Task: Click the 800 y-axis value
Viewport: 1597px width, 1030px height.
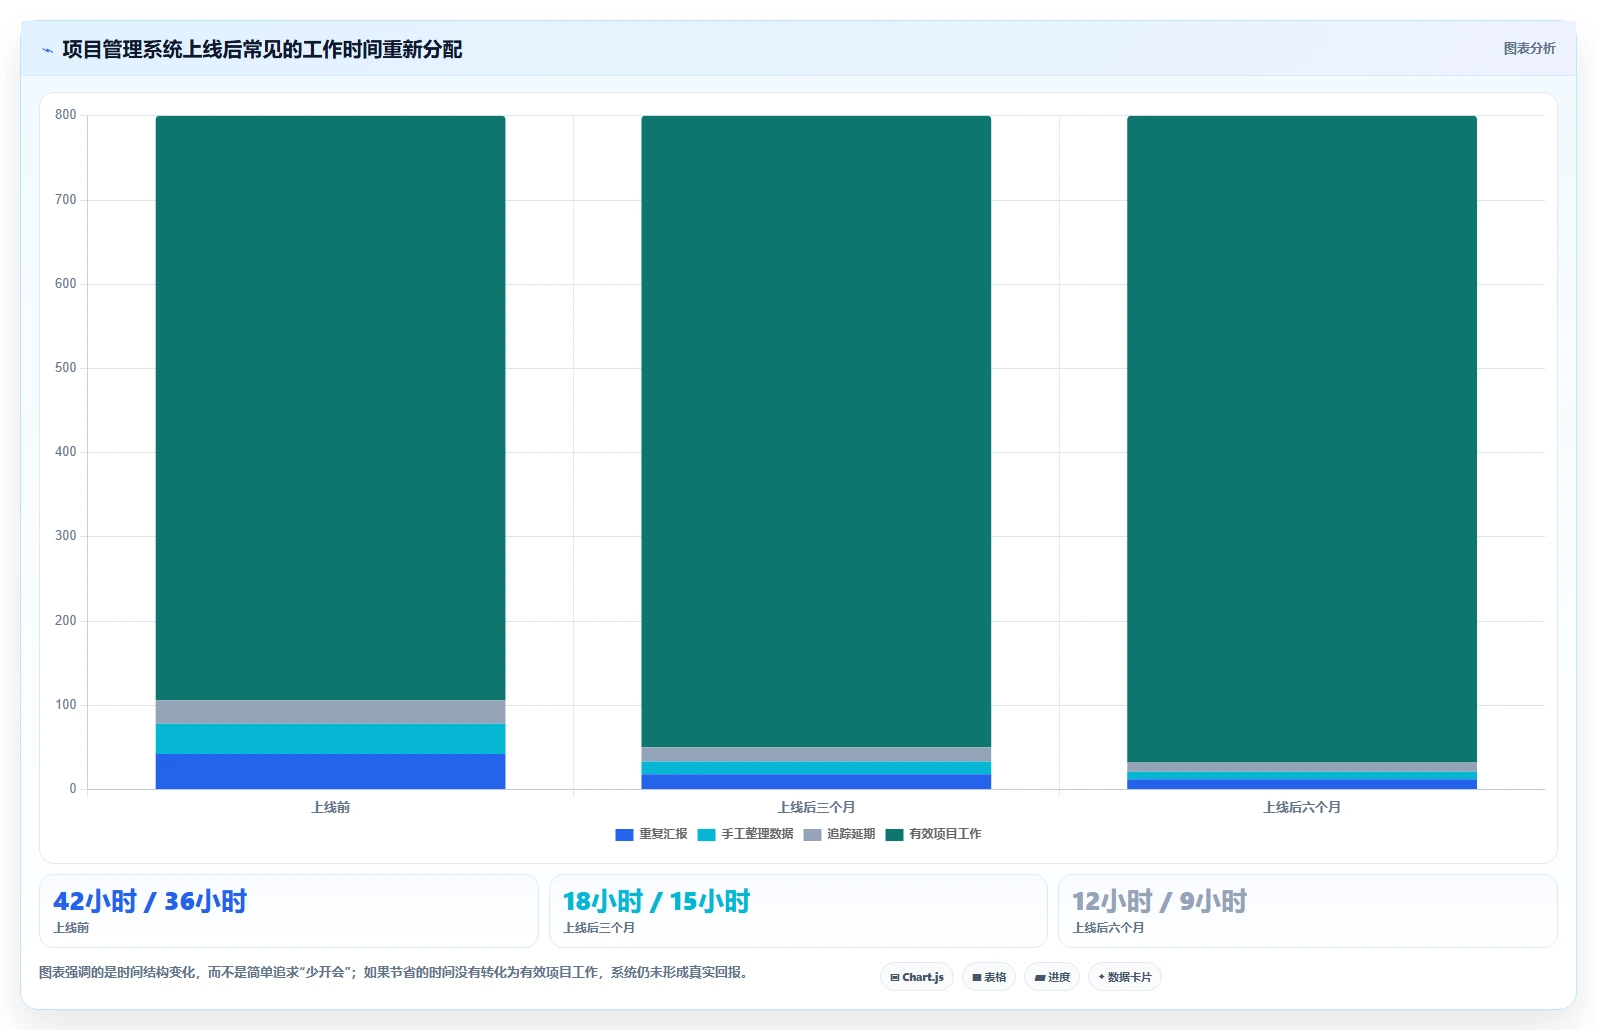Action: click(66, 115)
